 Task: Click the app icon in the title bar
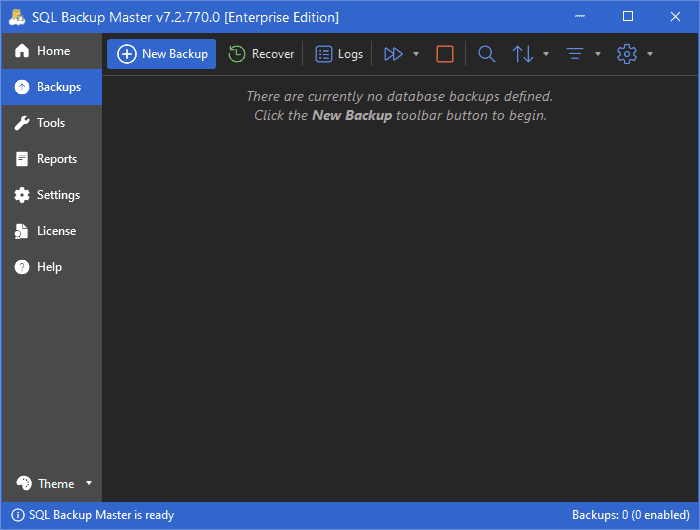[17, 17]
